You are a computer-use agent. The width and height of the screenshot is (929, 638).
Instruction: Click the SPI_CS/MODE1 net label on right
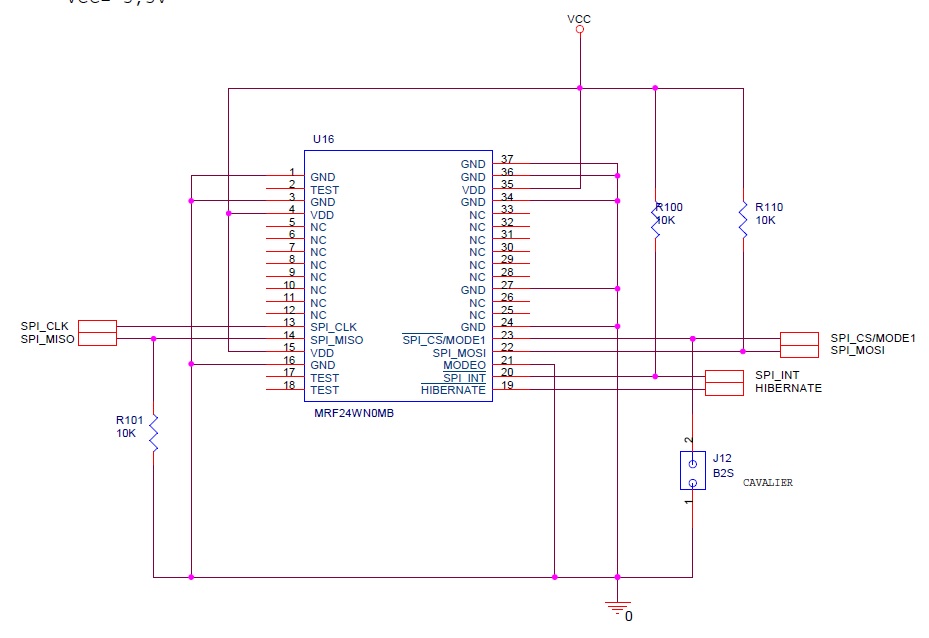pyautogui.click(x=873, y=338)
